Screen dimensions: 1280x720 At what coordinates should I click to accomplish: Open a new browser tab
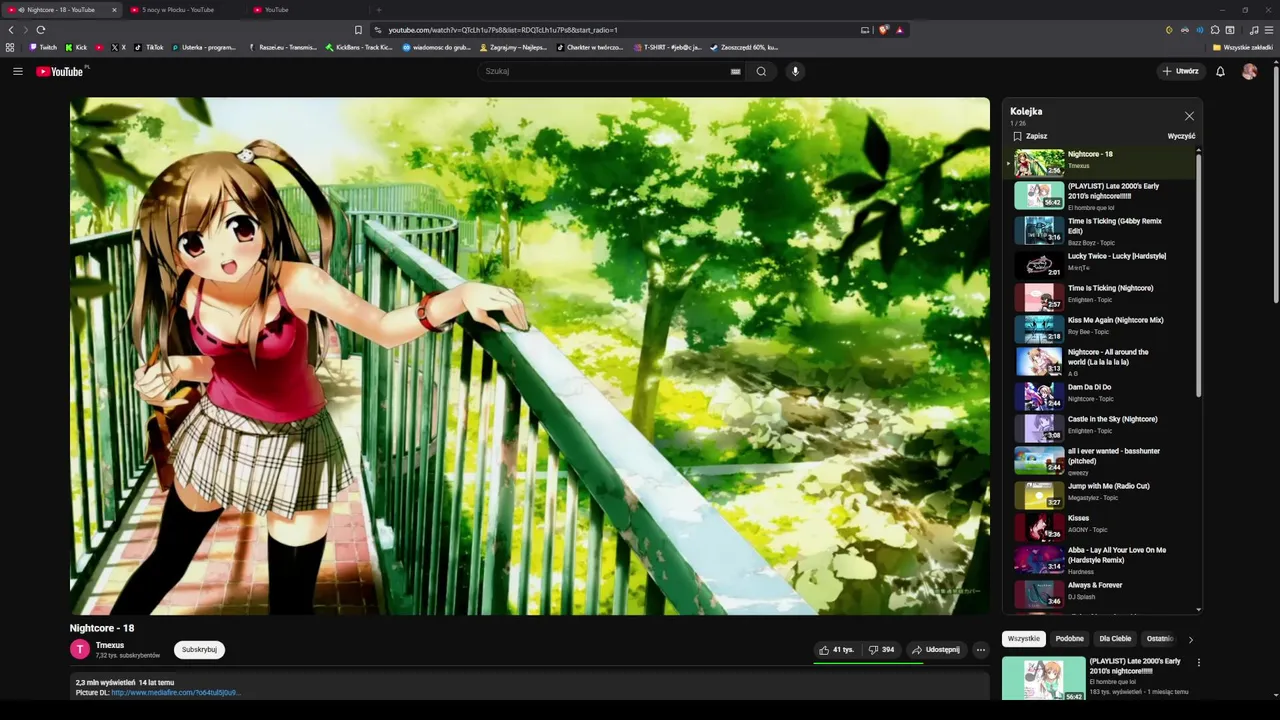coord(378,10)
